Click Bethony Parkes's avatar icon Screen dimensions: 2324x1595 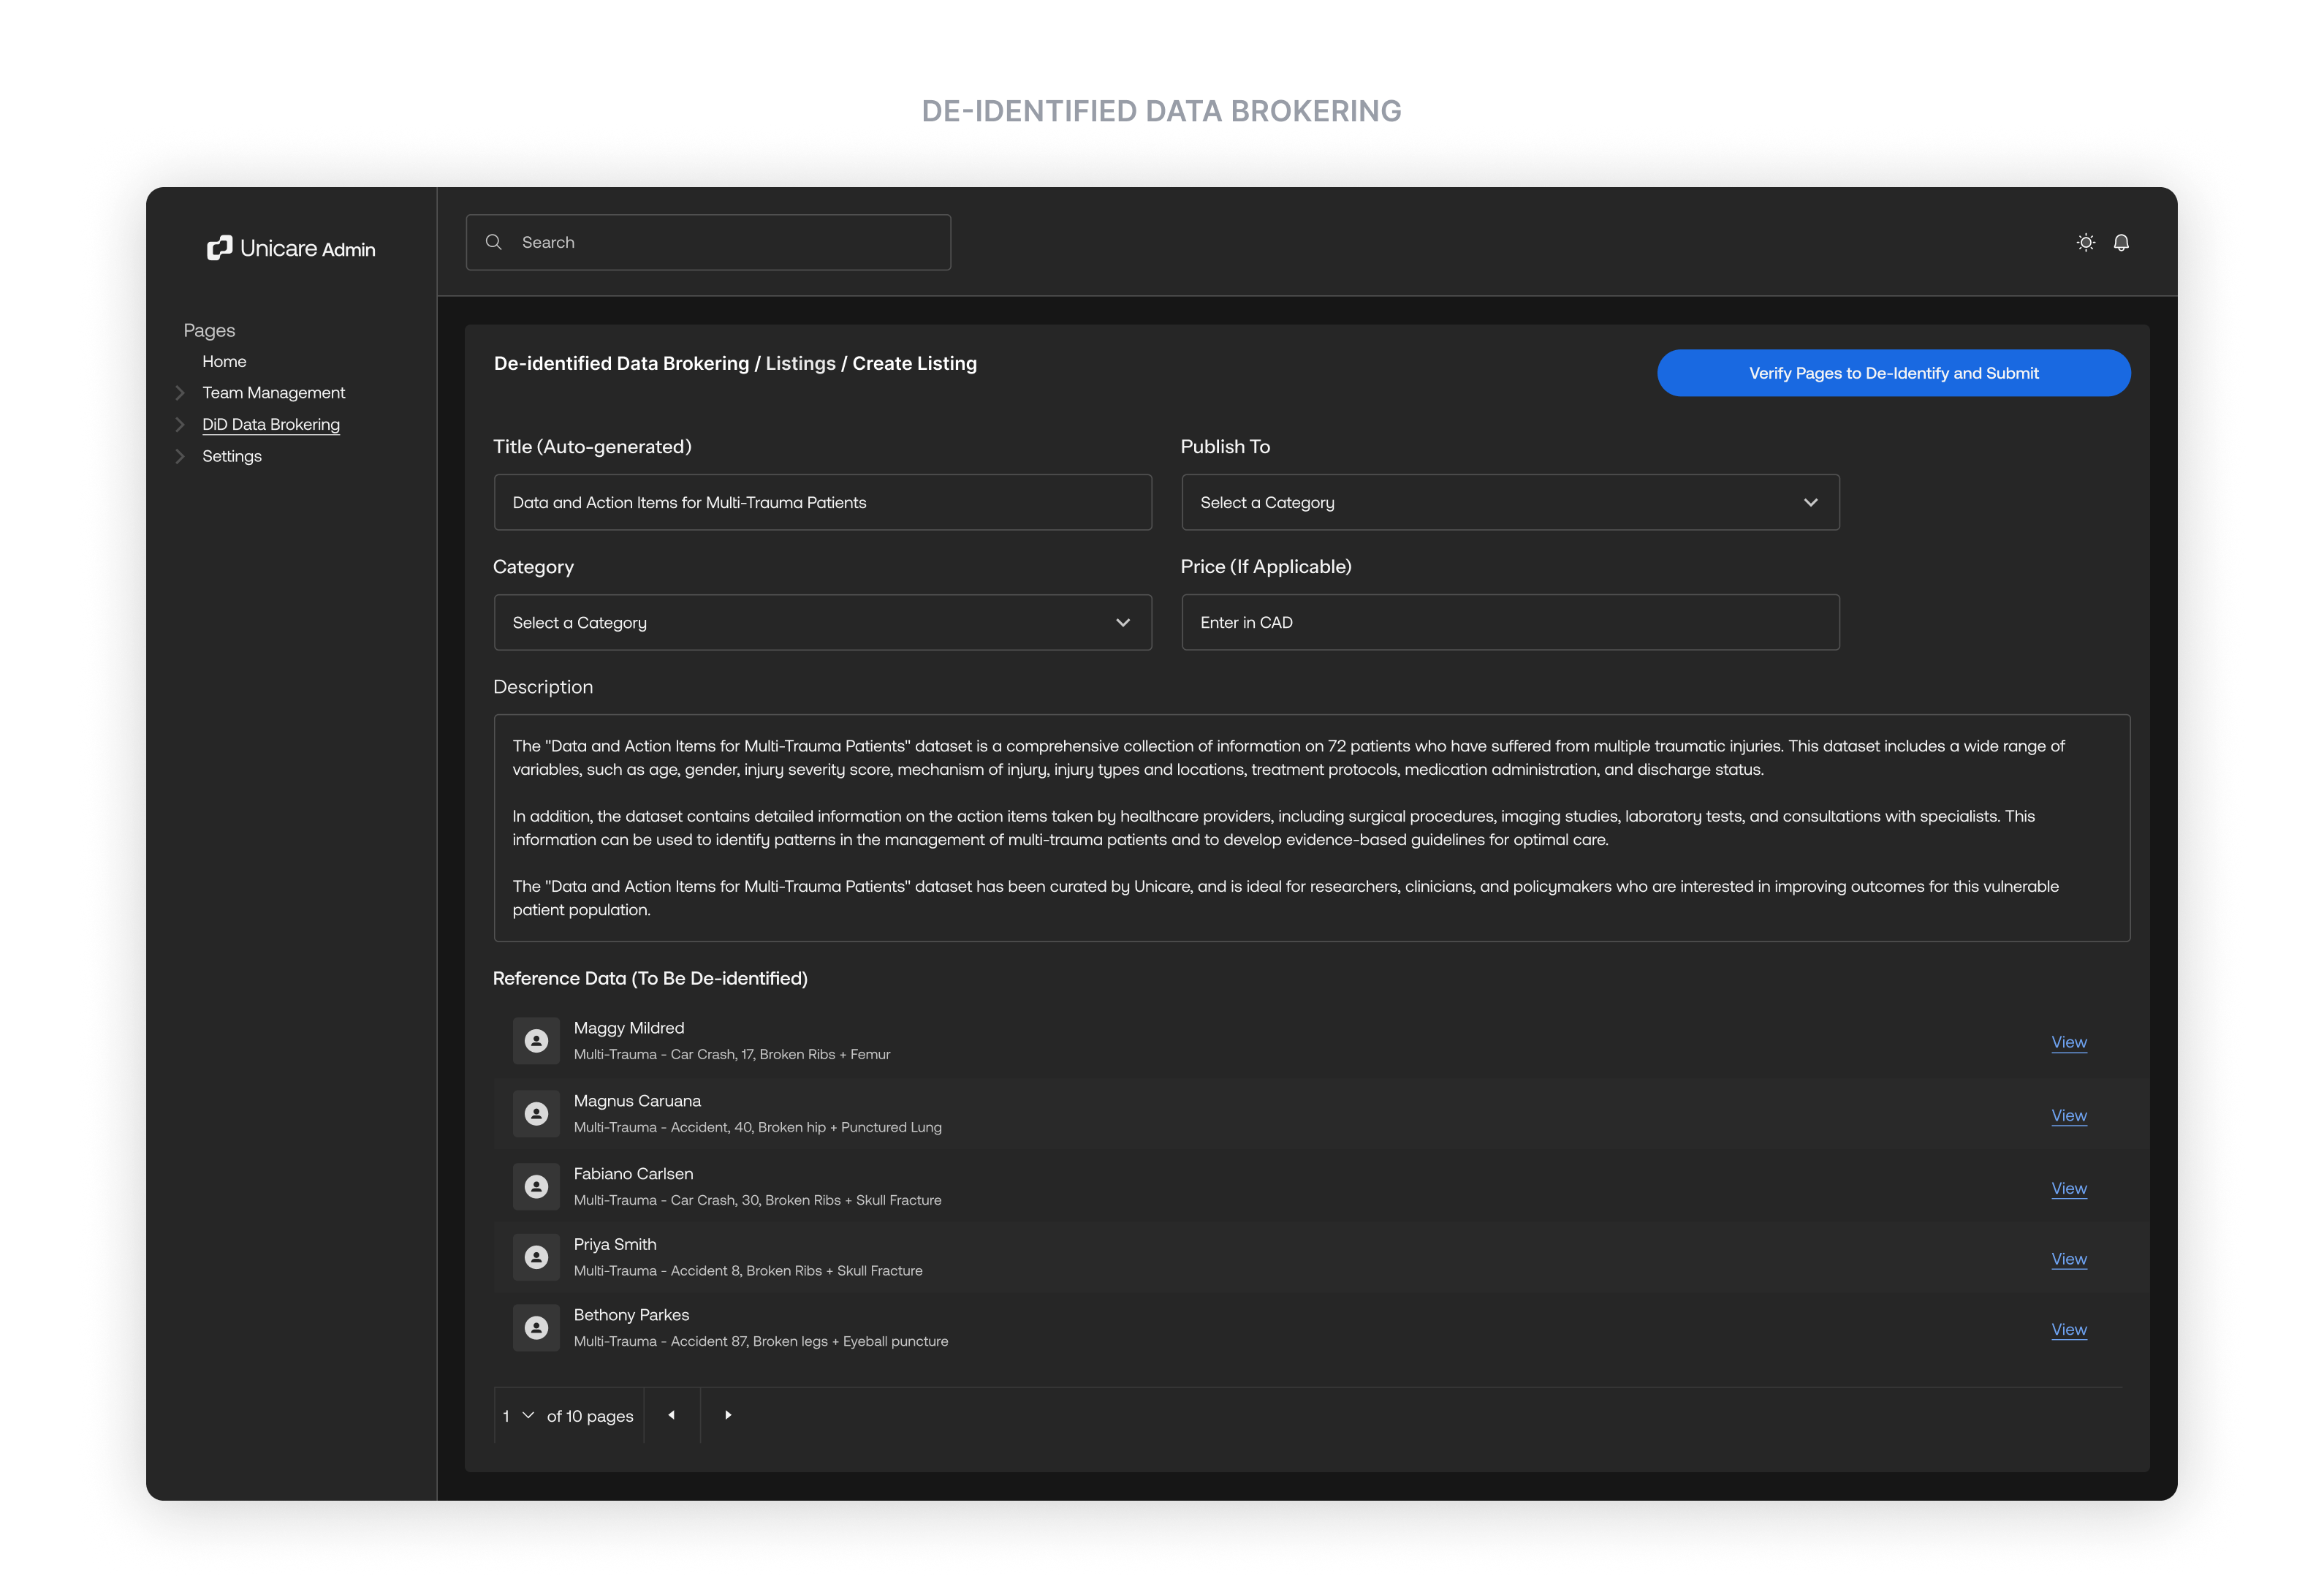[x=536, y=1327]
